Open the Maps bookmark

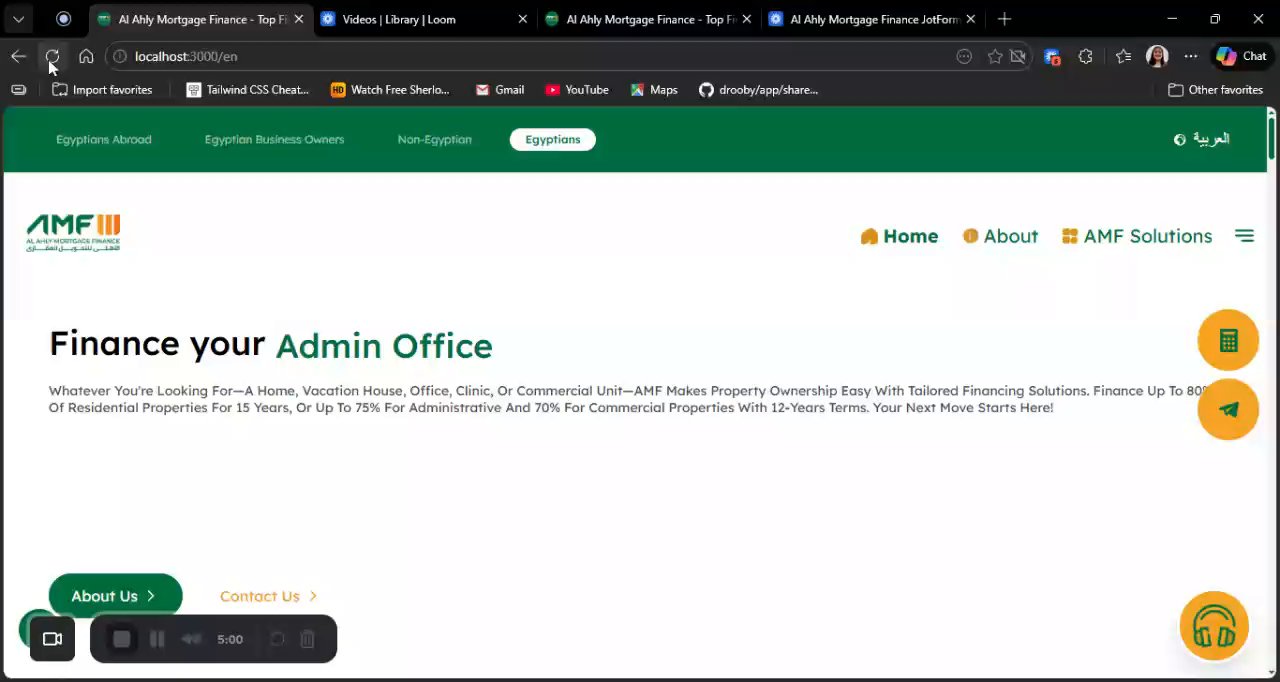pyautogui.click(x=653, y=90)
